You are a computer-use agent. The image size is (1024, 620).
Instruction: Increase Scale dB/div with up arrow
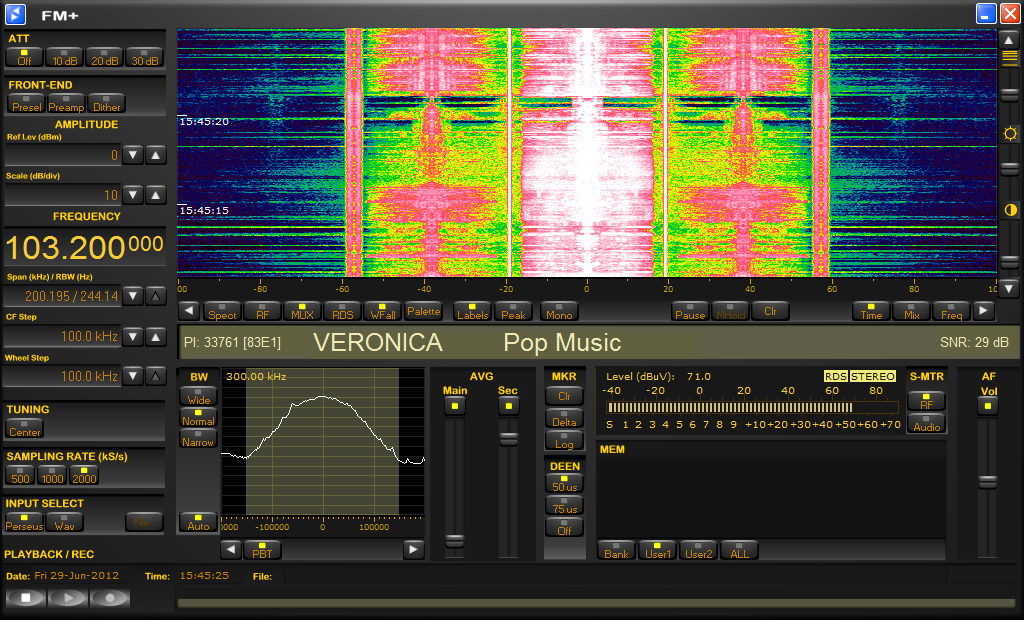[156, 195]
